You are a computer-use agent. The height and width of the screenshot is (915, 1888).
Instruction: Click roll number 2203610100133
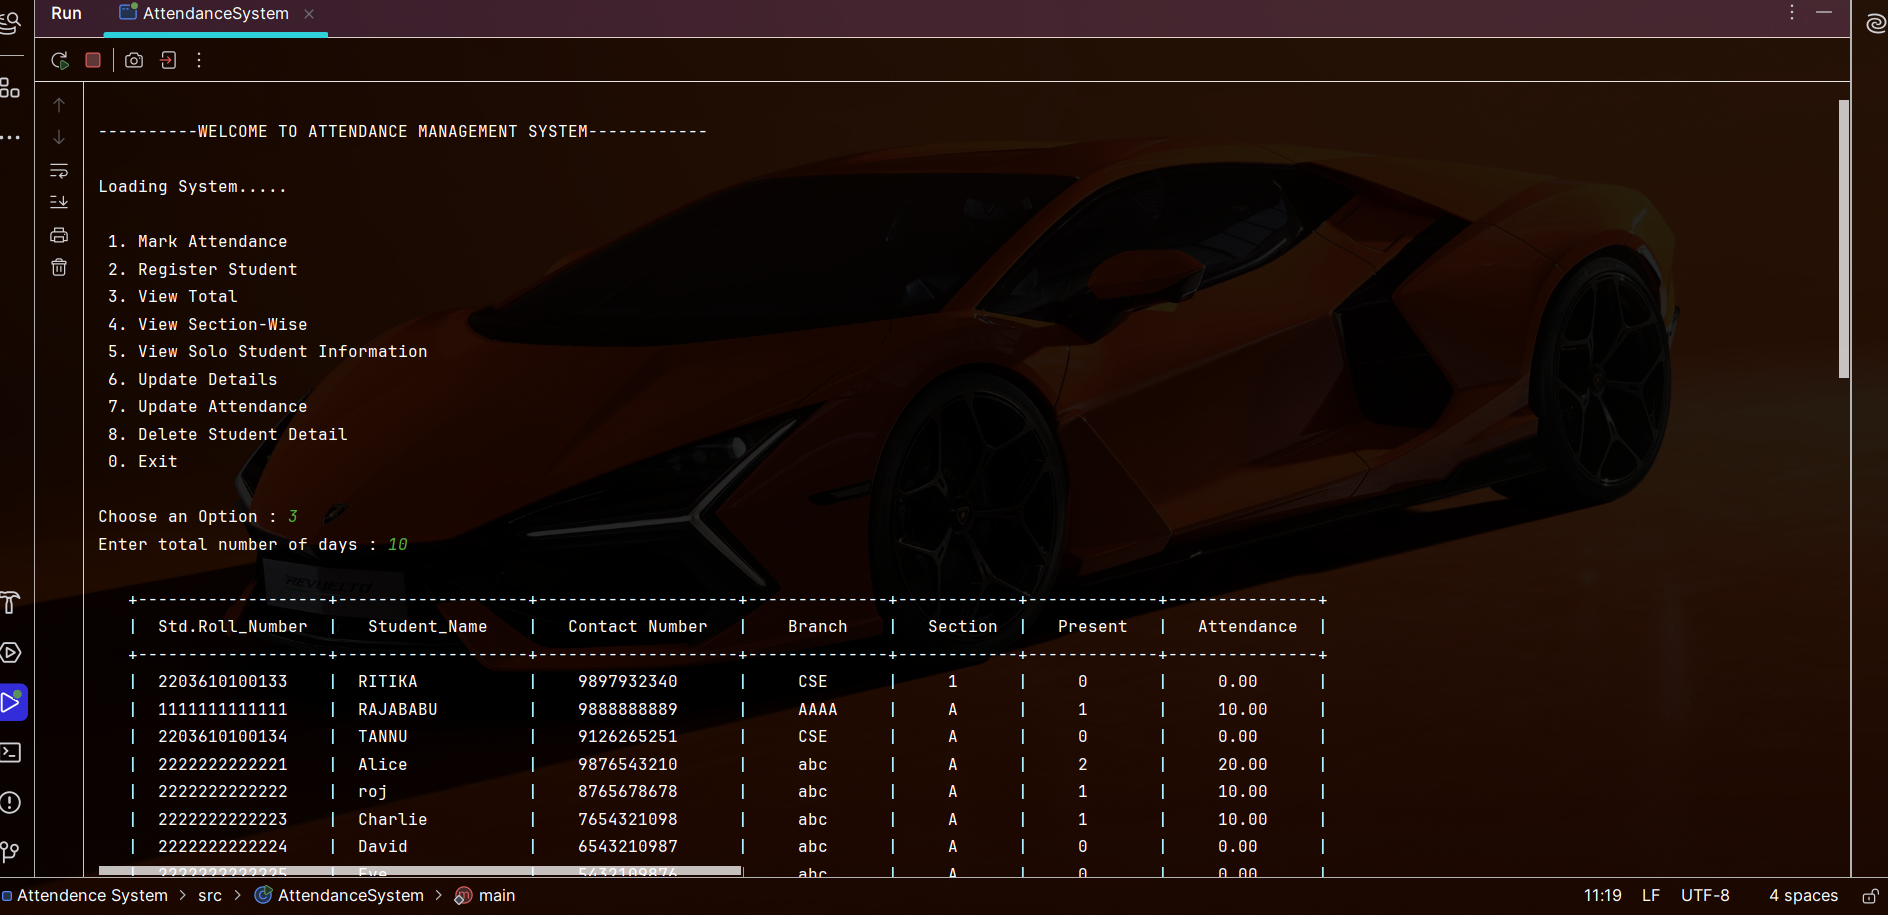tap(223, 682)
